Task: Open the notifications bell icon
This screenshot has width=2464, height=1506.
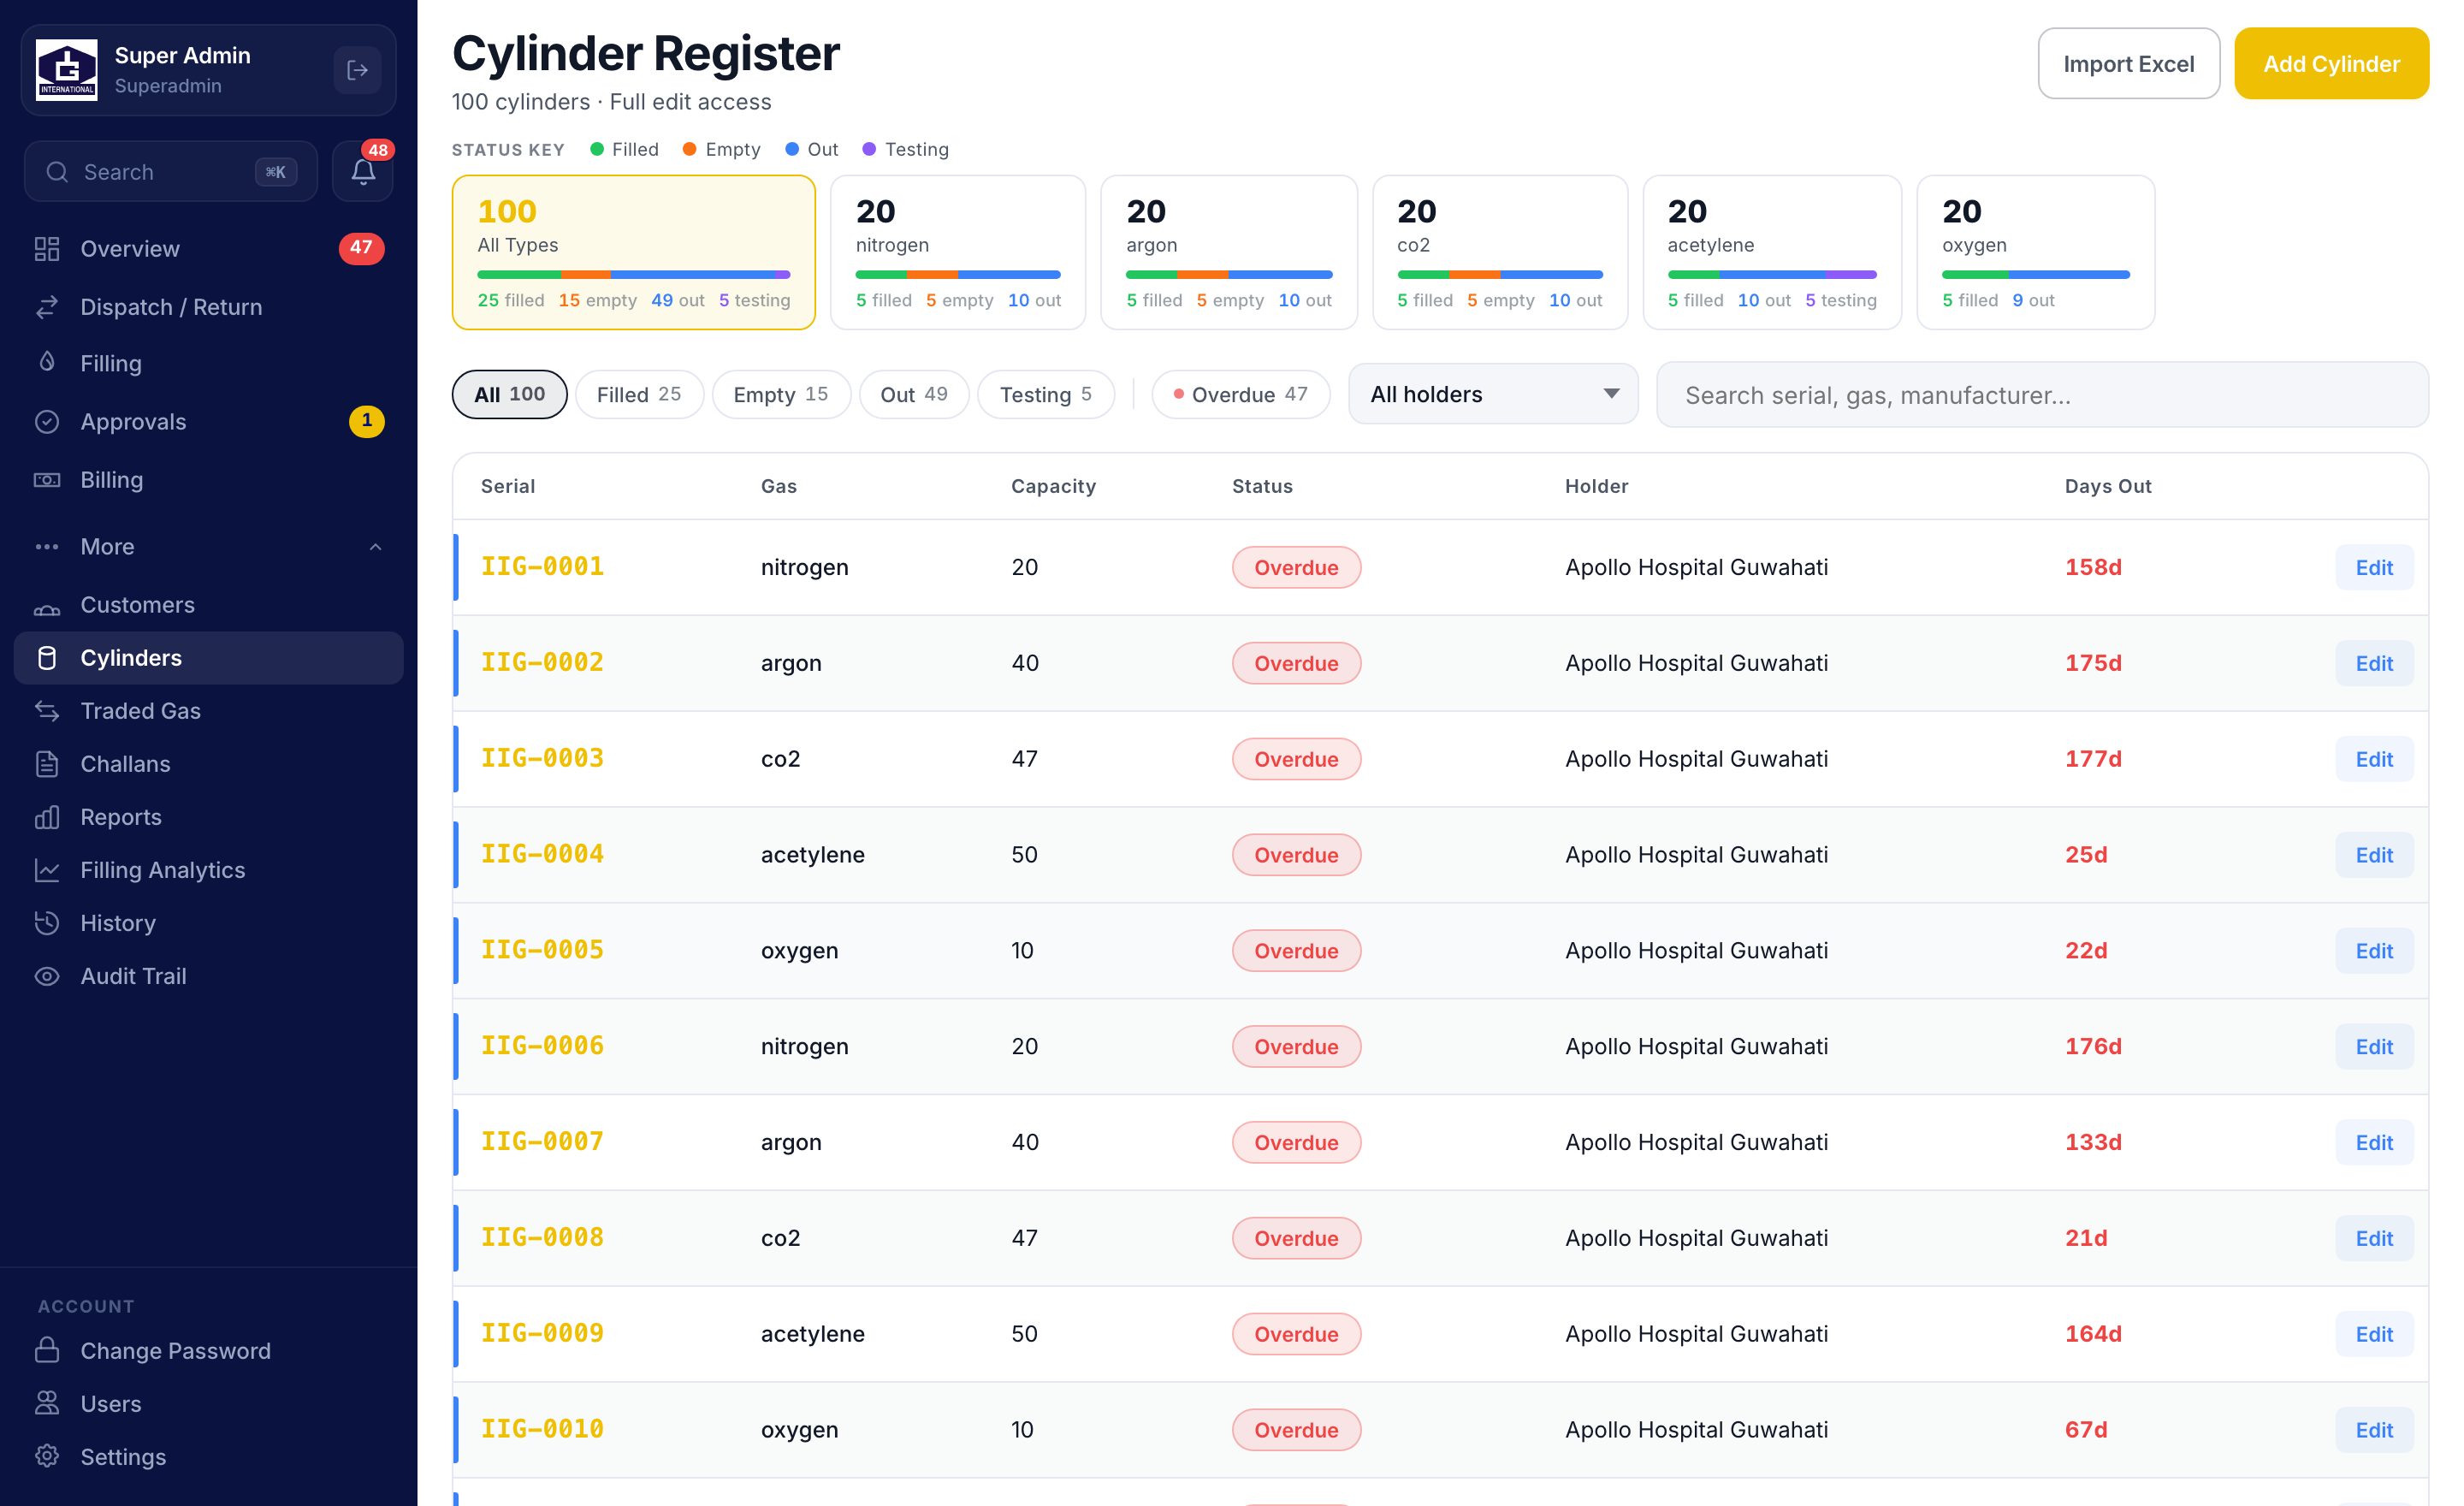Action: tap(363, 172)
